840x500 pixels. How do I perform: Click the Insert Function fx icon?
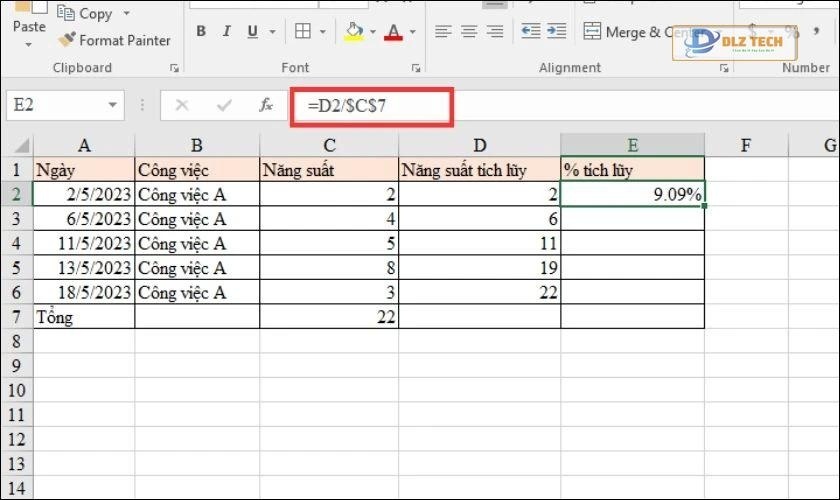click(266, 105)
